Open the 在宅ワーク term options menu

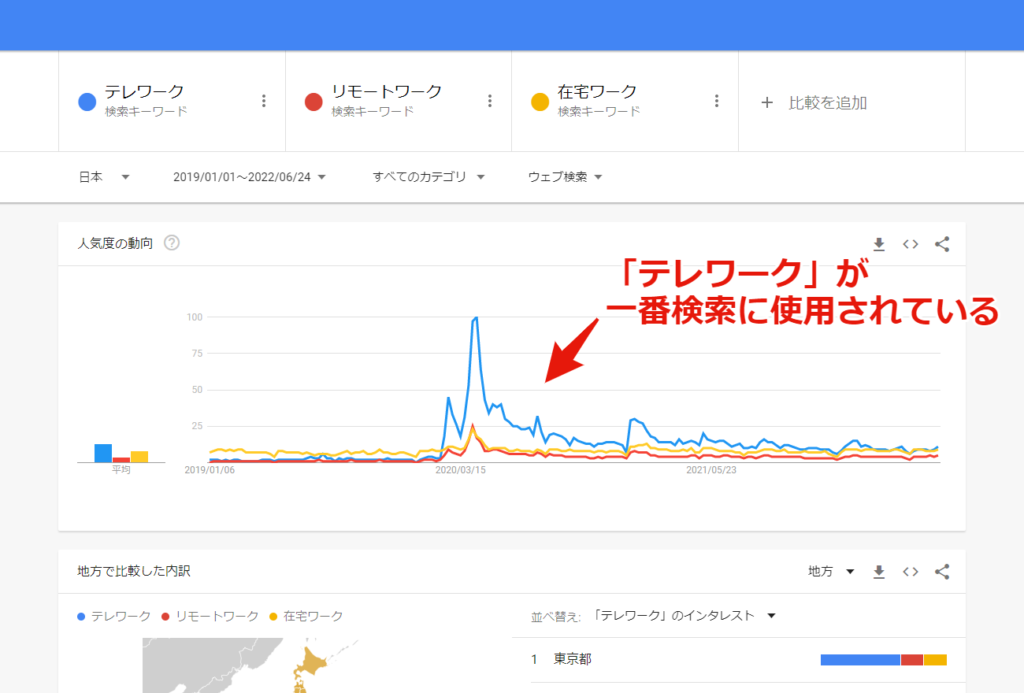tap(717, 101)
